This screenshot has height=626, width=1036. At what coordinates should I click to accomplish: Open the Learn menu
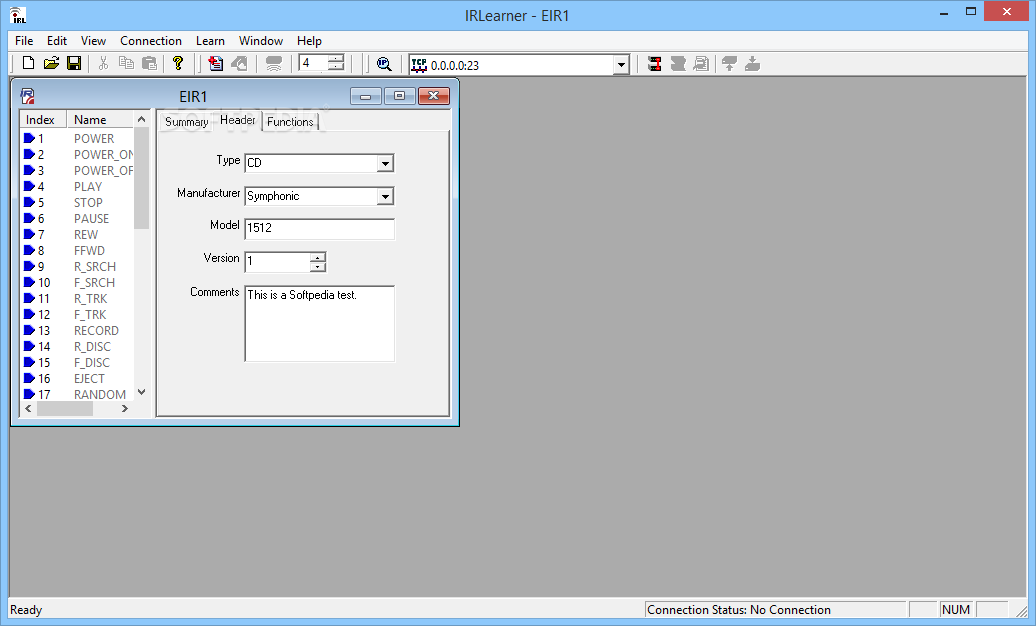point(210,40)
